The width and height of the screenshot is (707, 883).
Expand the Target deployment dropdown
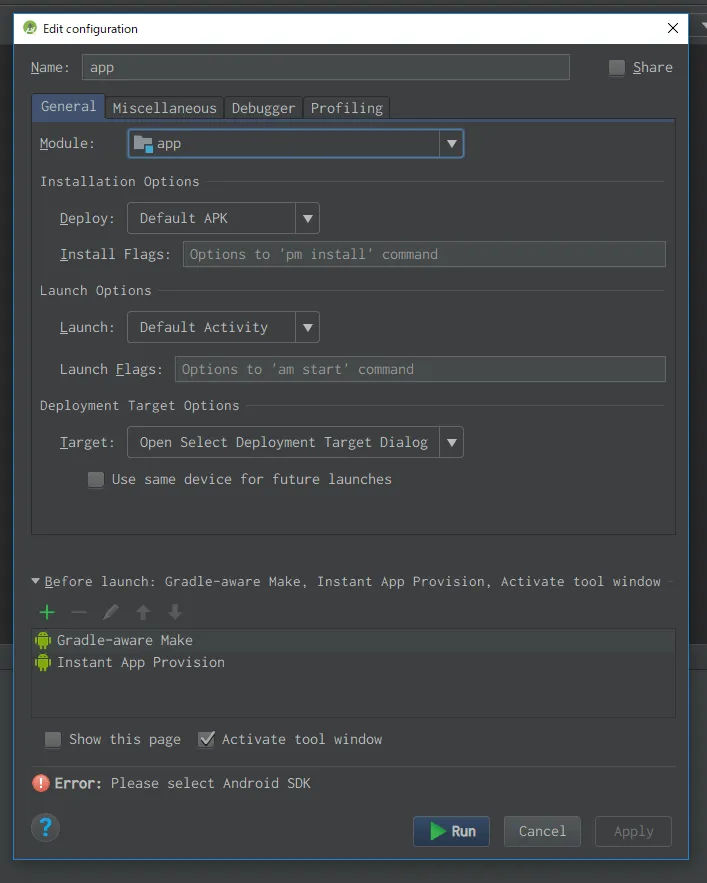pyautogui.click(x=451, y=442)
